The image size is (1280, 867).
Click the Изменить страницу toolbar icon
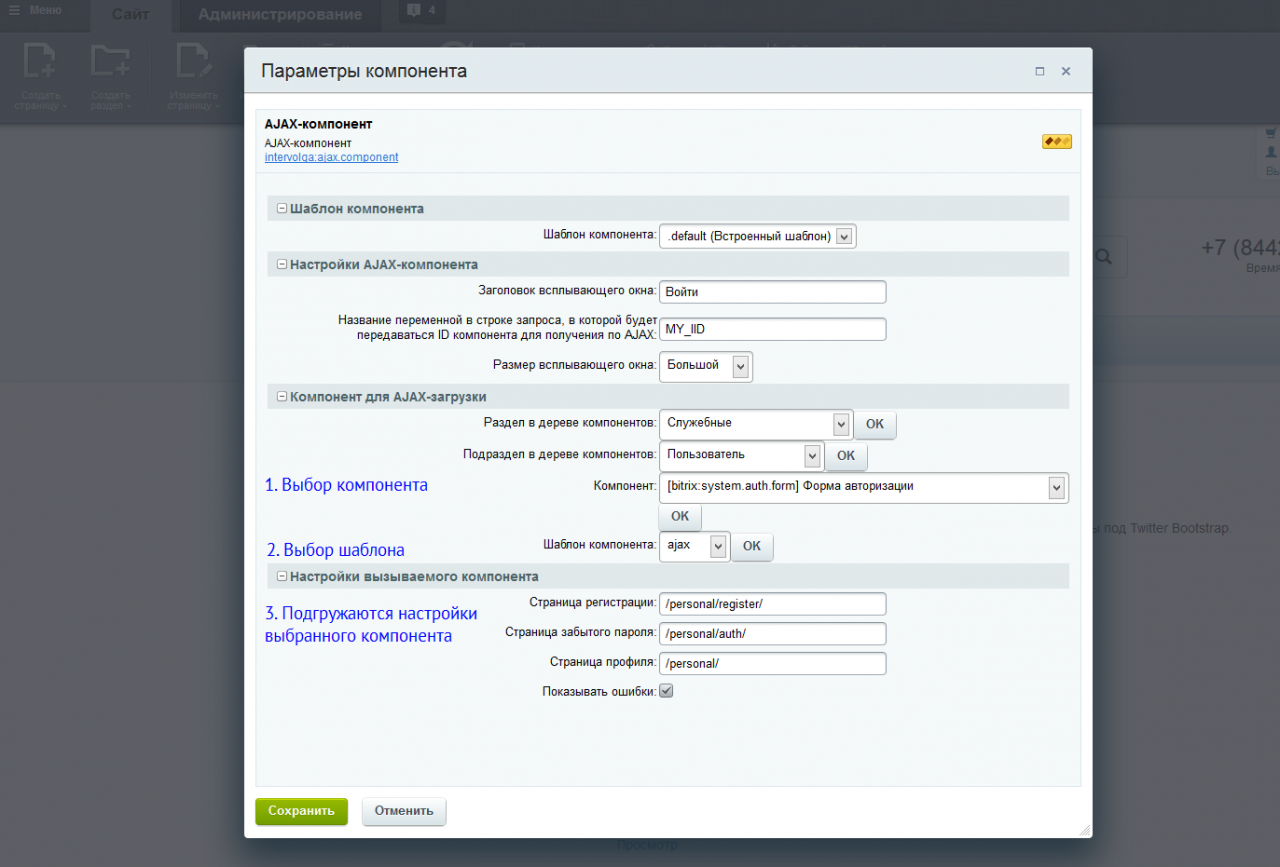(x=194, y=62)
